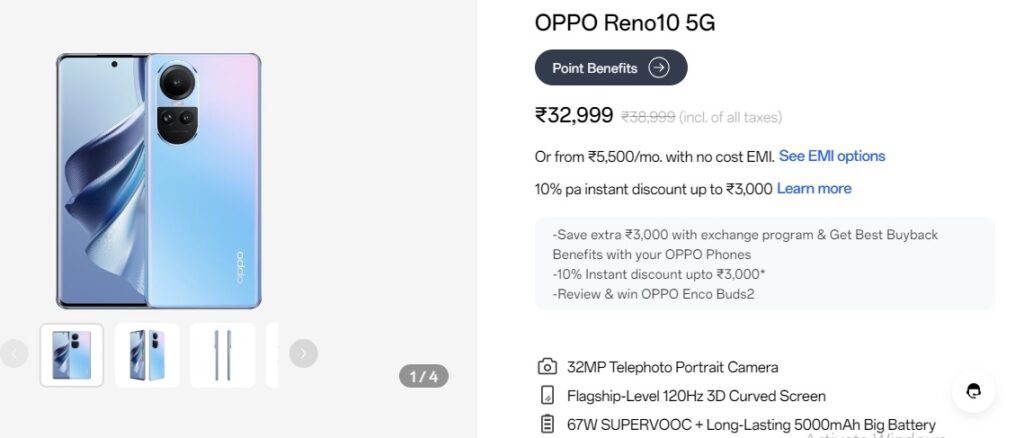
Task: Click the curved screen feature icon
Action: tap(547, 396)
